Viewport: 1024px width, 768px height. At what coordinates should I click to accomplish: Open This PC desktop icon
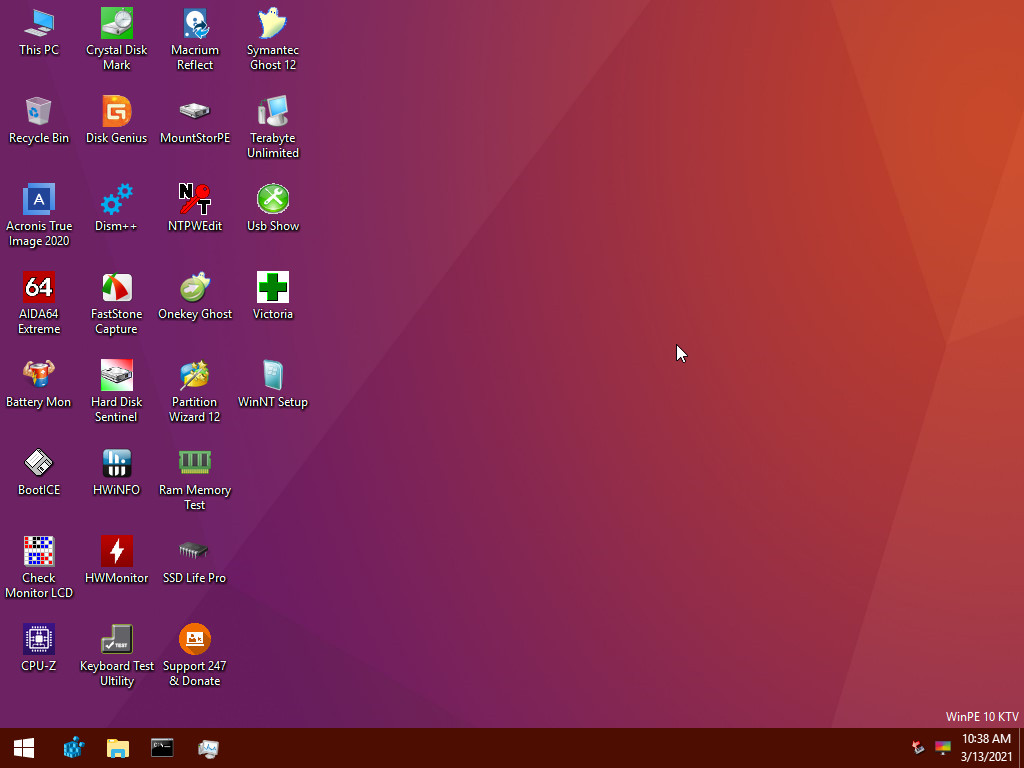39,31
